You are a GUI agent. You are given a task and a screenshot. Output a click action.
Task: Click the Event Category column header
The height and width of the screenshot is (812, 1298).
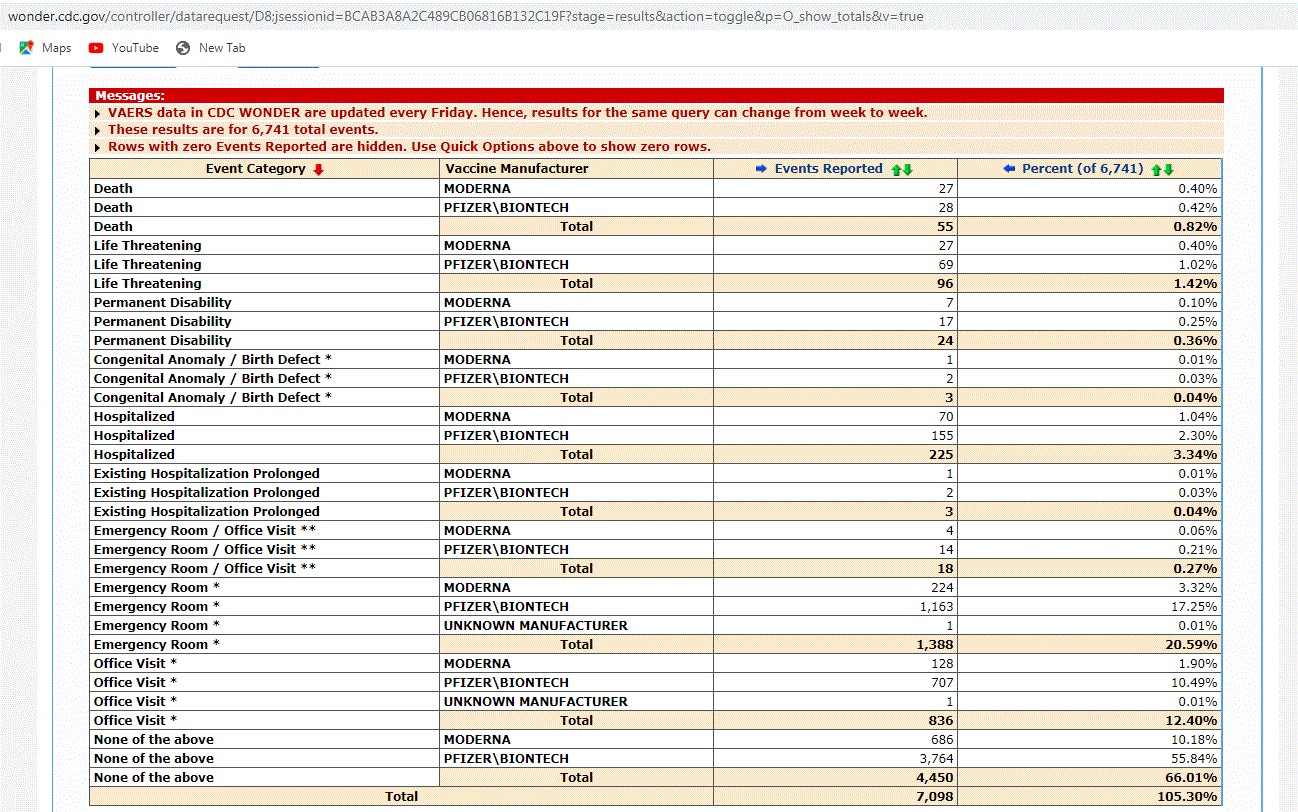[x=255, y=169]
